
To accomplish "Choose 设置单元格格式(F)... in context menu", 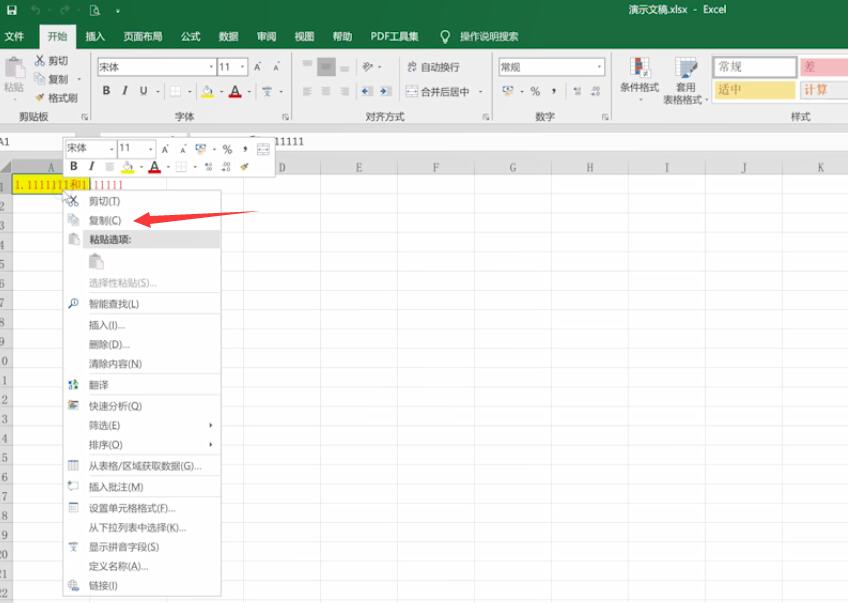I will [142, 508].
